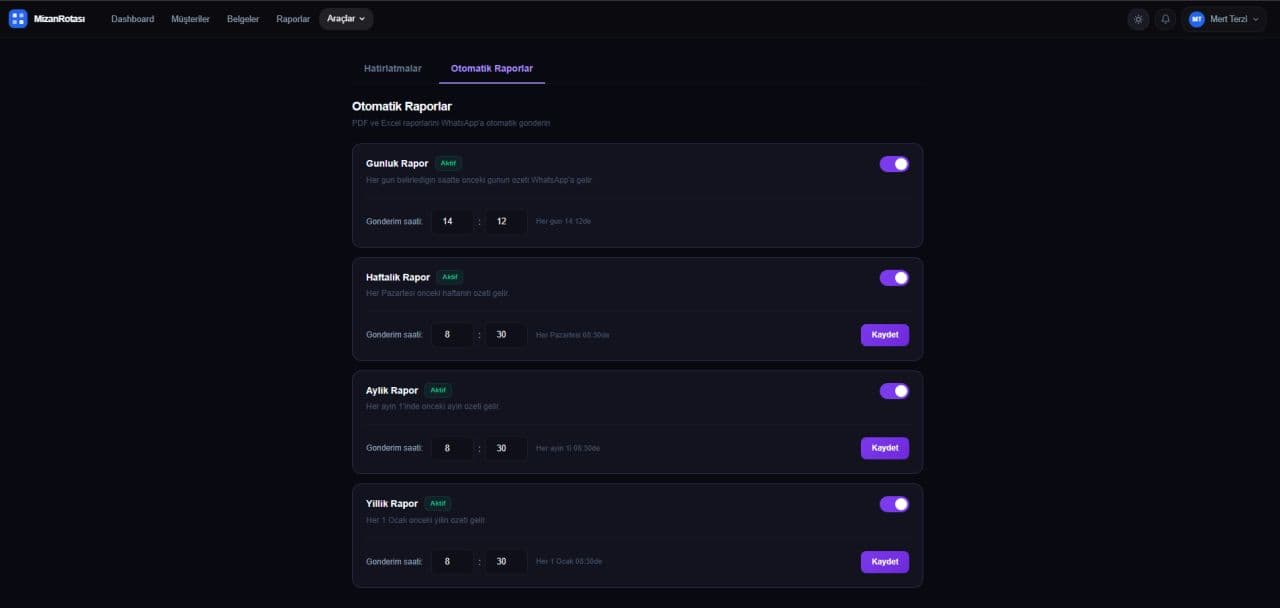
Task: Open the Raporlar menu item
Action: click(293, 19)
